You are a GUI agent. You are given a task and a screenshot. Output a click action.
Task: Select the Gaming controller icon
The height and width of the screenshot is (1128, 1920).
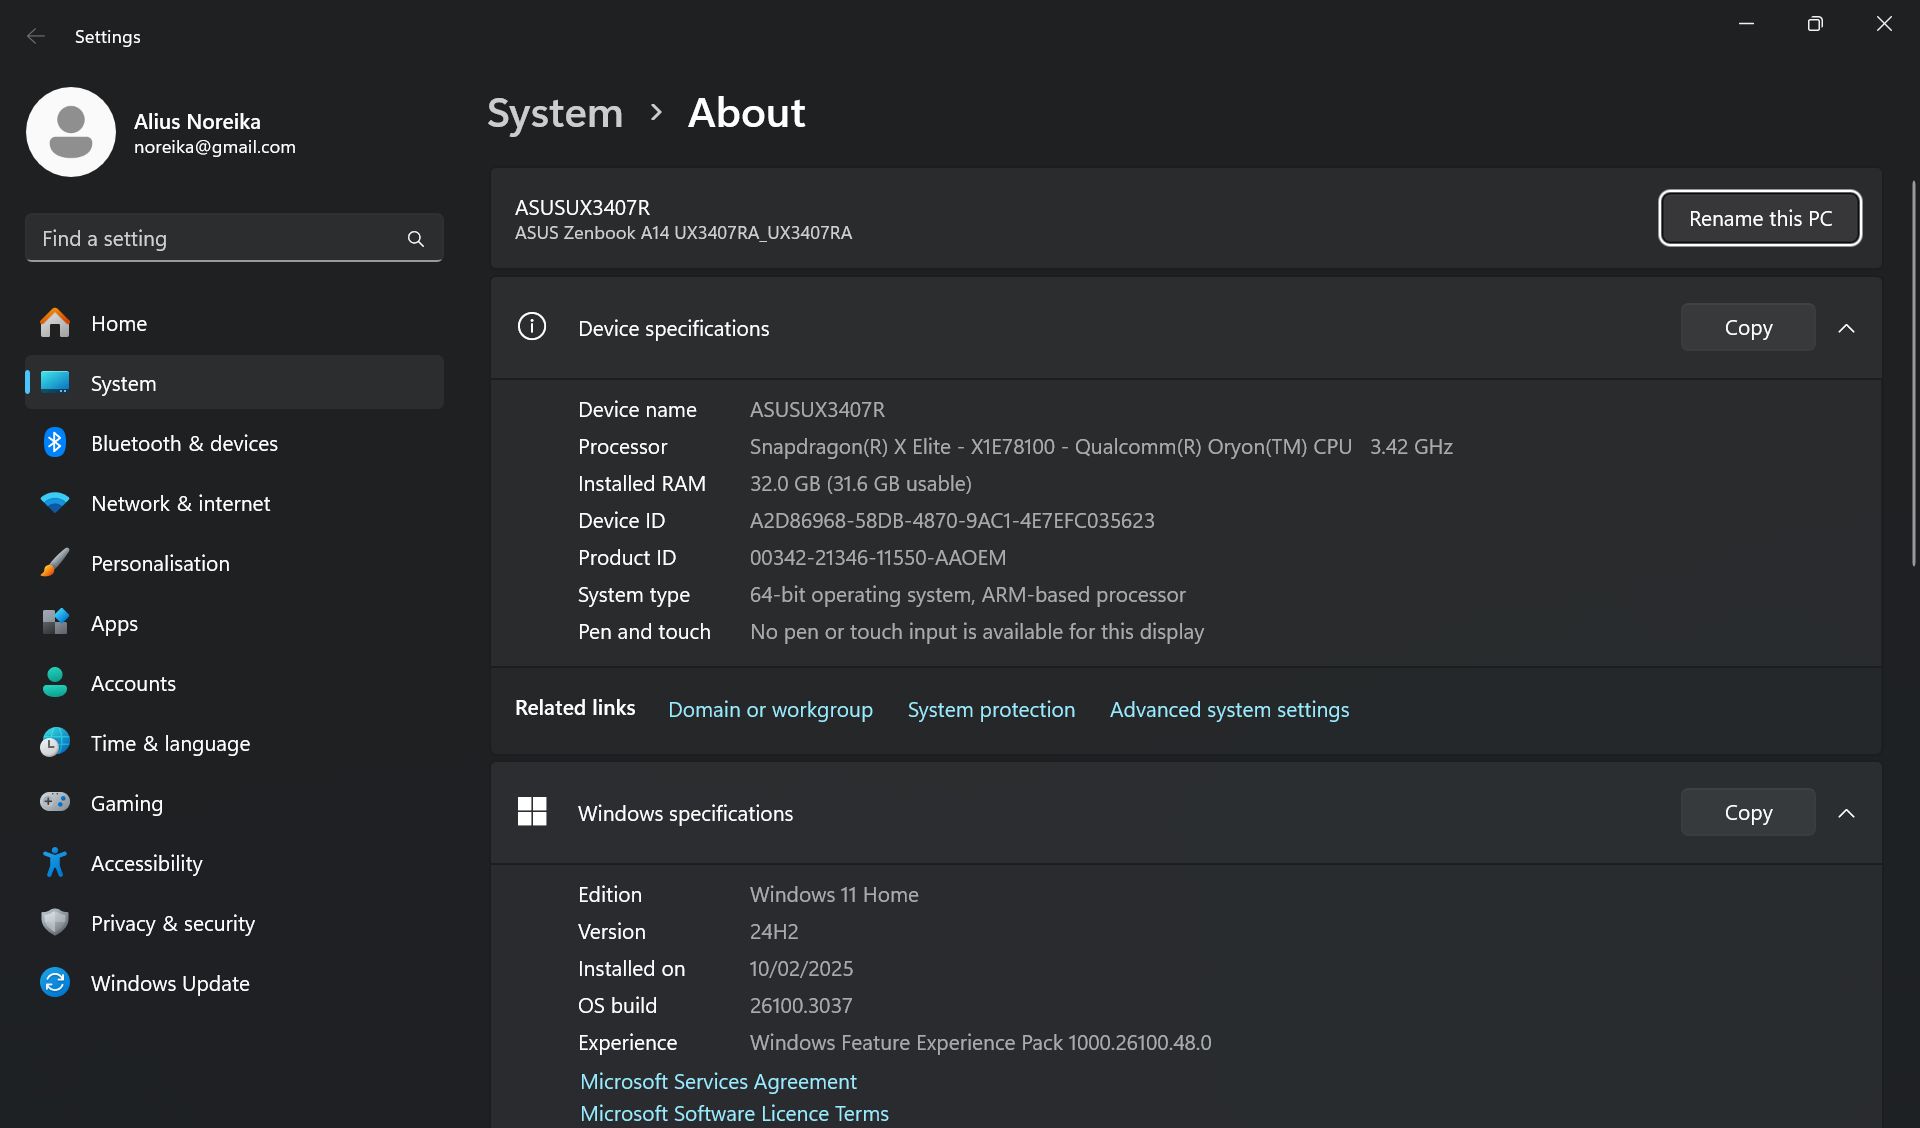(55, 802)
